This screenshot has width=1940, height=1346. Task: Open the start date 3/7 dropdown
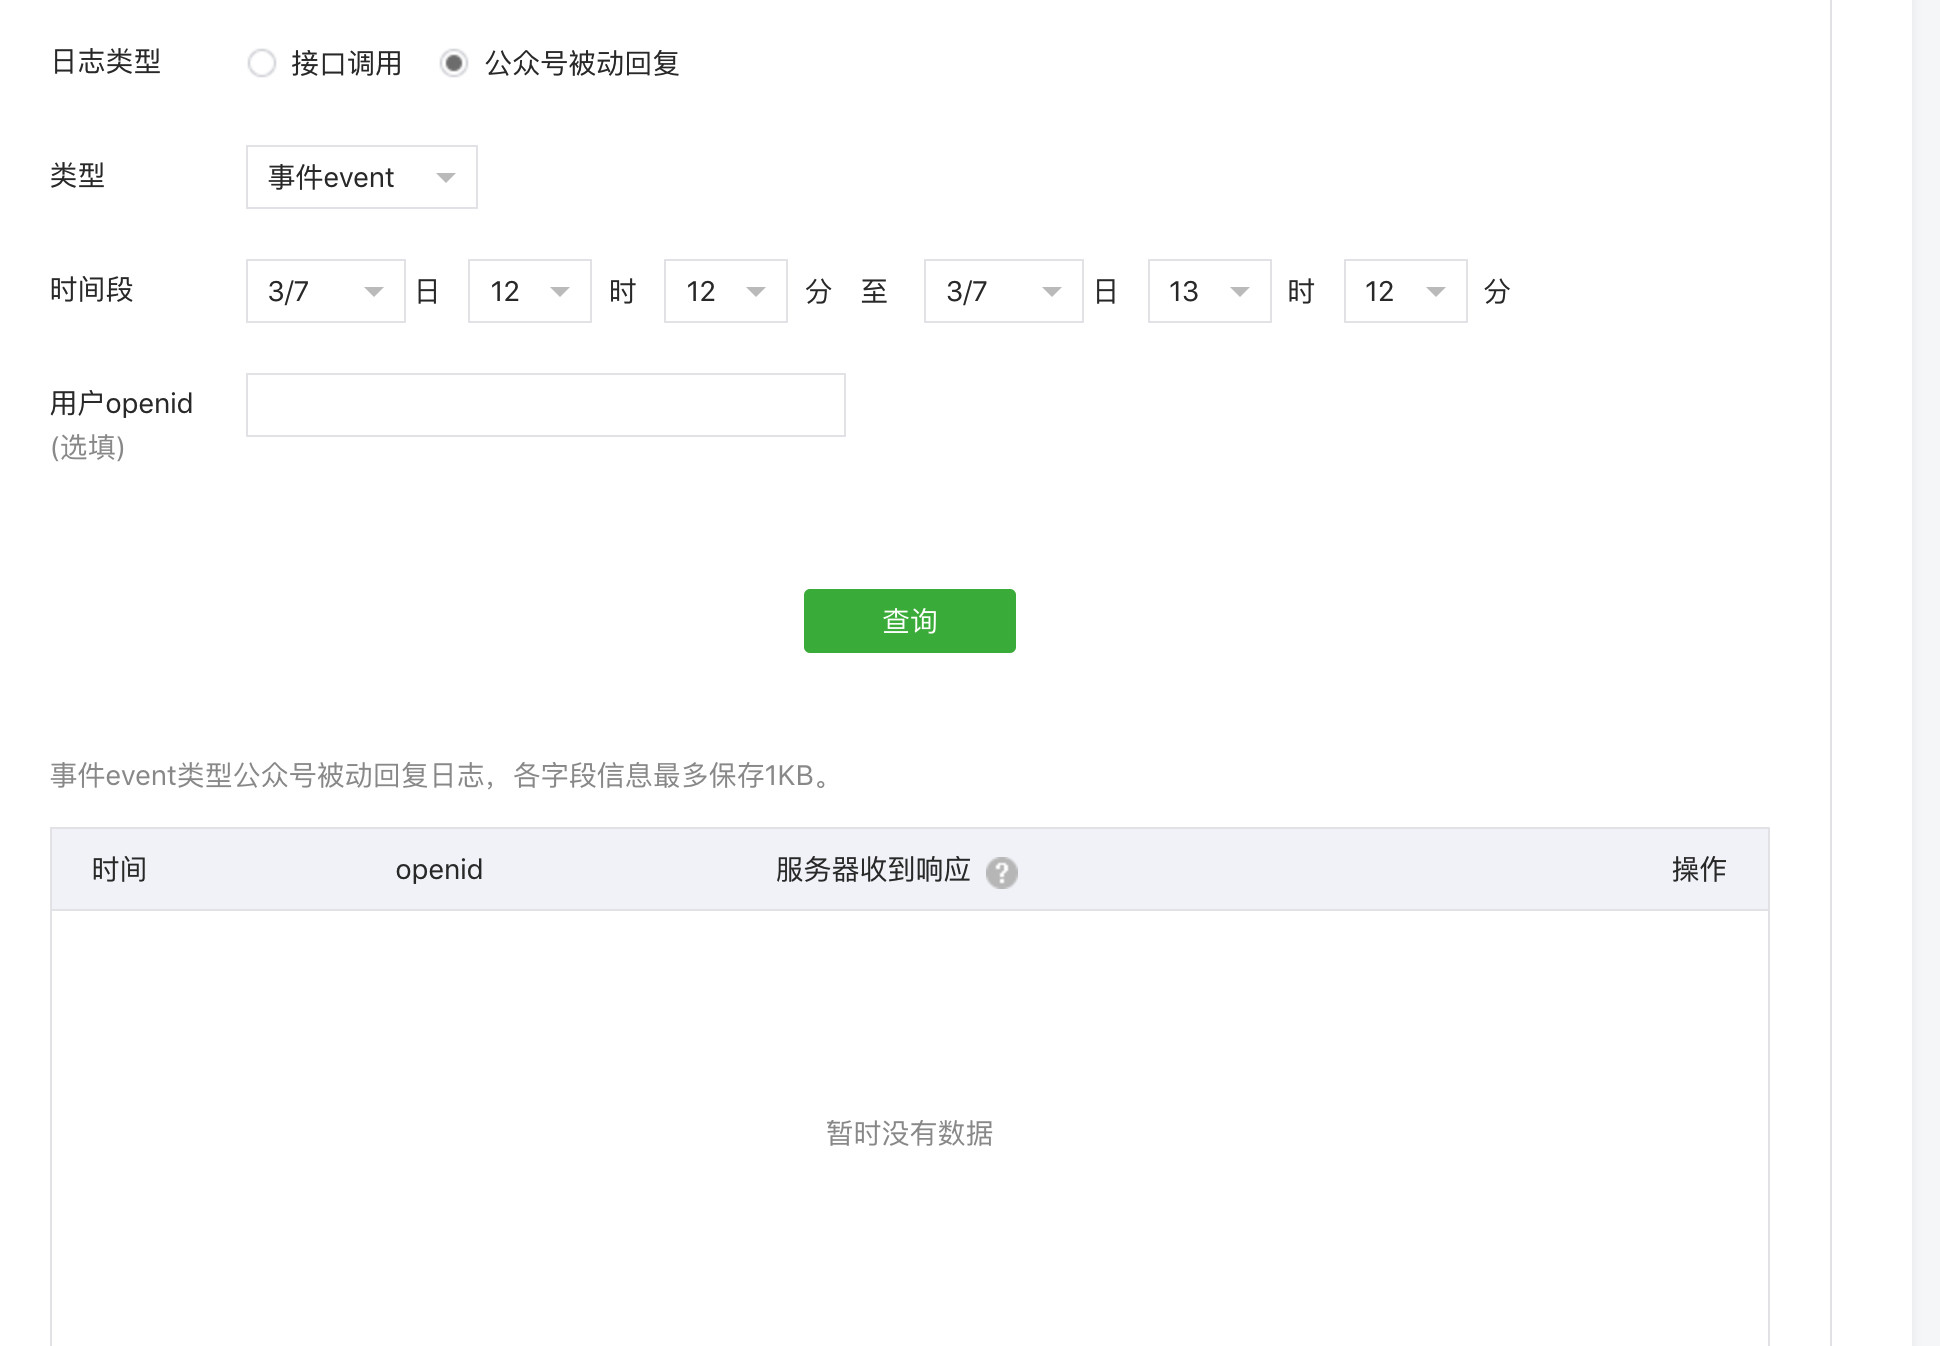point(325,291)
